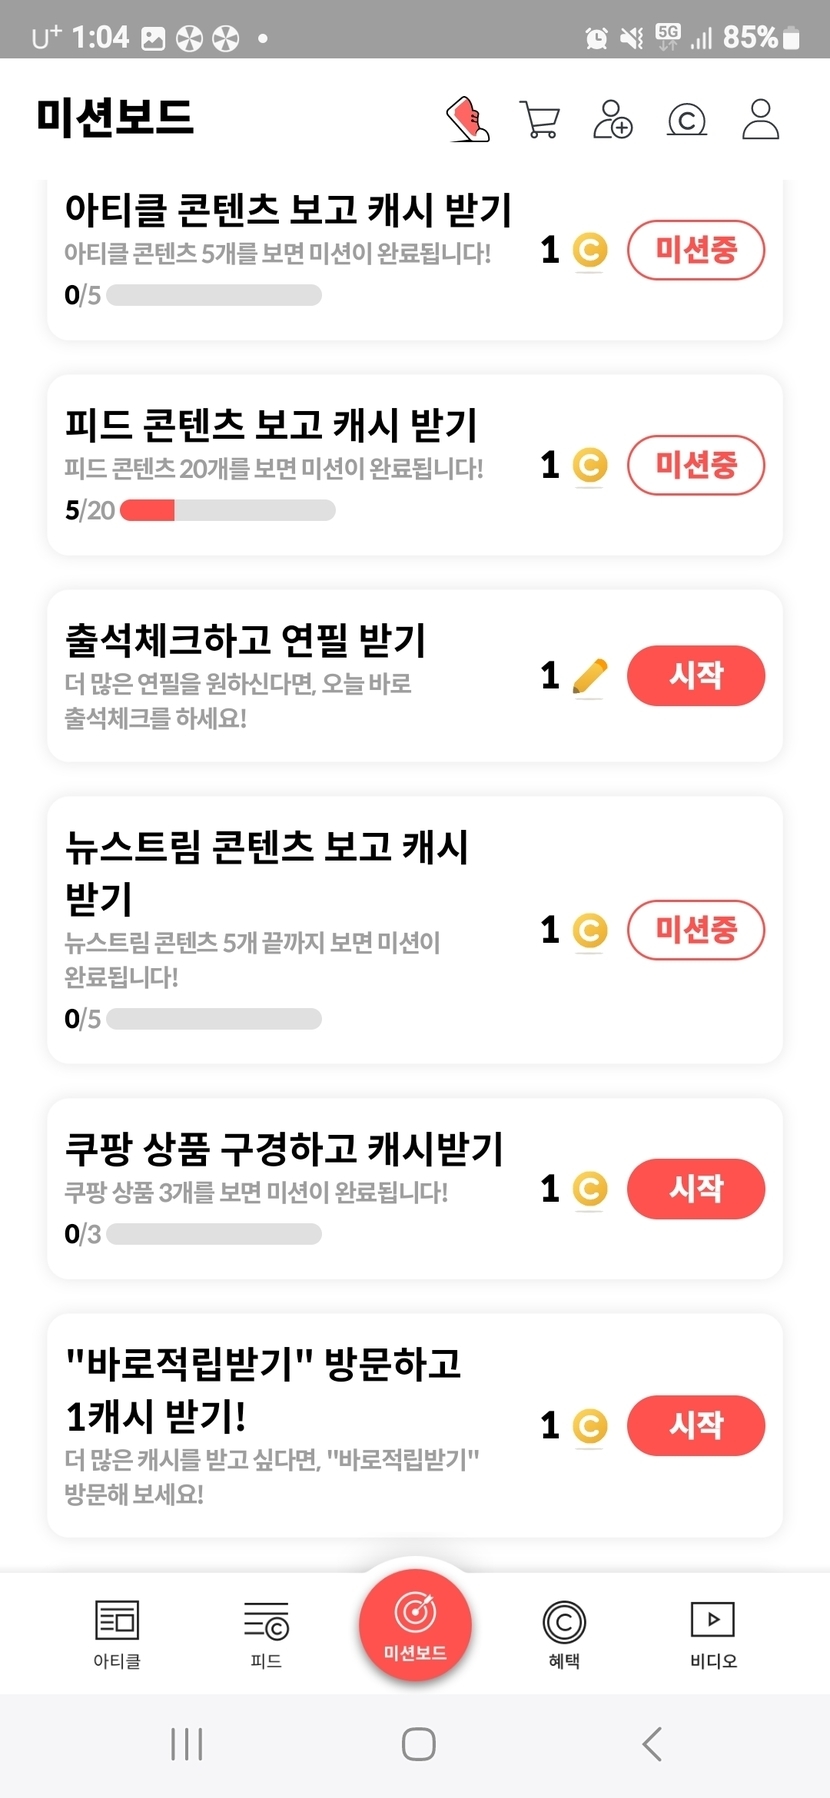Tap the invite friend icon

tap(612, 119)
